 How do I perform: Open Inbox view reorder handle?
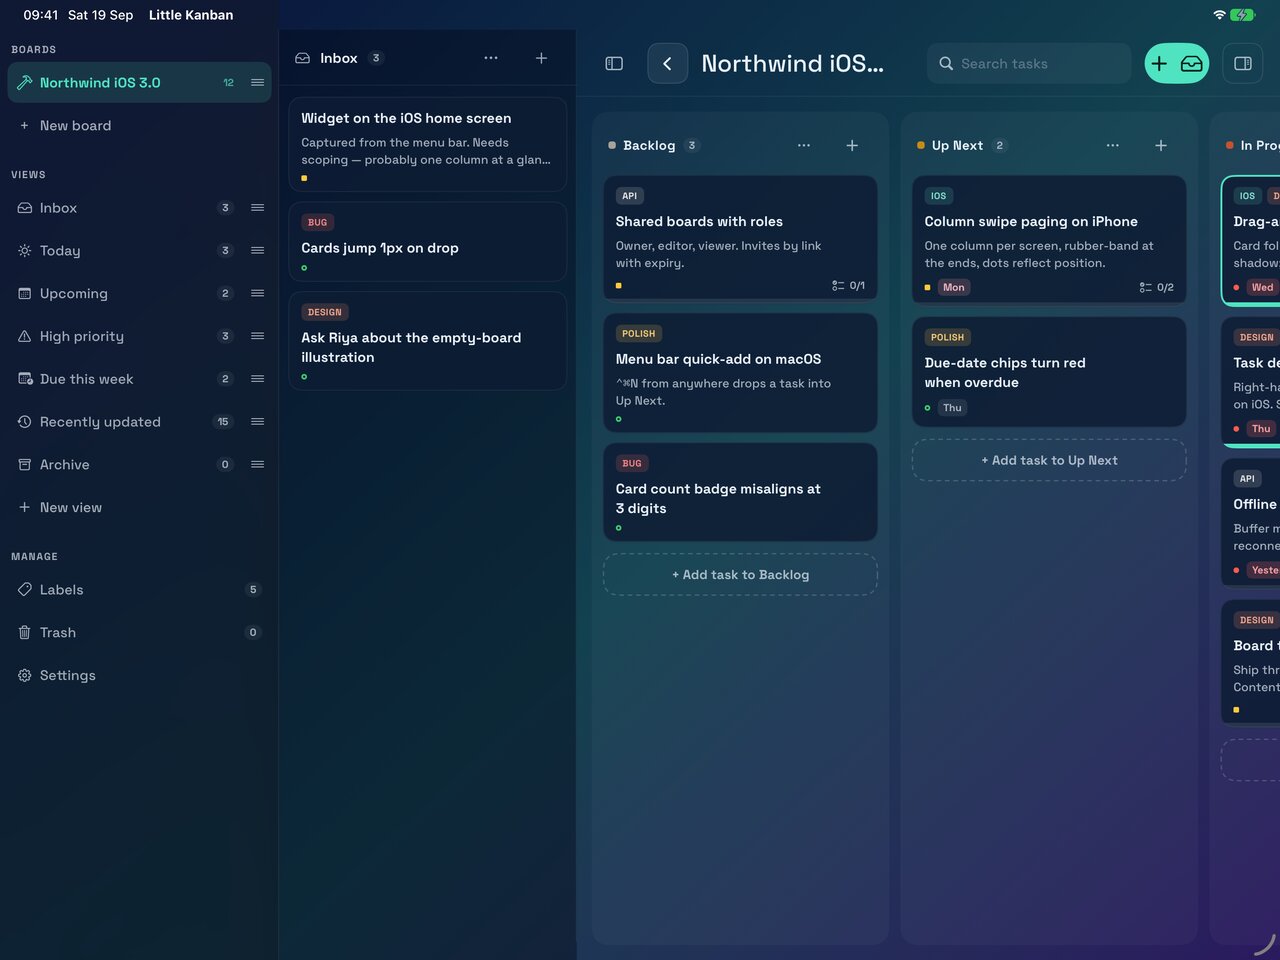pyautogui.click(x=257, y=208)
